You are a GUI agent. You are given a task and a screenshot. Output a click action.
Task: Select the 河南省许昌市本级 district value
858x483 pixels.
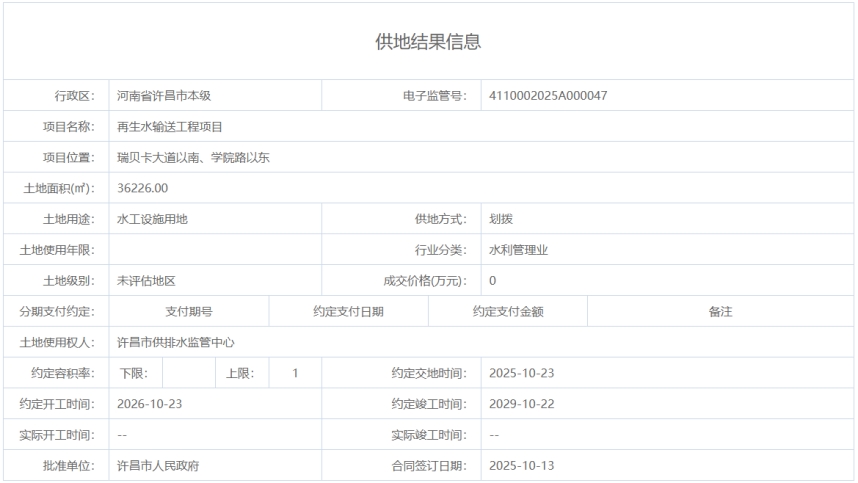click(164, 97)
